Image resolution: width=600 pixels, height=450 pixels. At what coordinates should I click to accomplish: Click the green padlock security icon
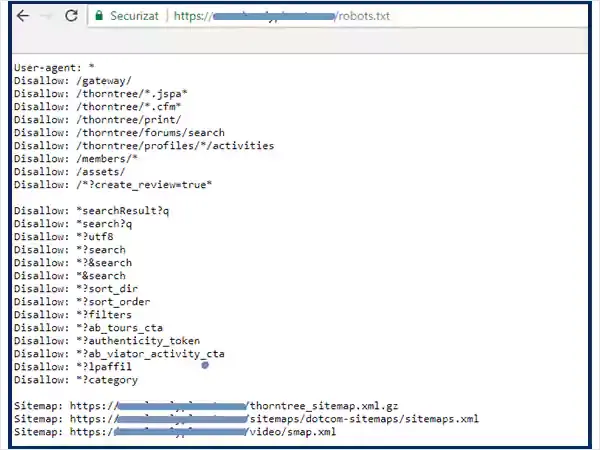[99, 16]
